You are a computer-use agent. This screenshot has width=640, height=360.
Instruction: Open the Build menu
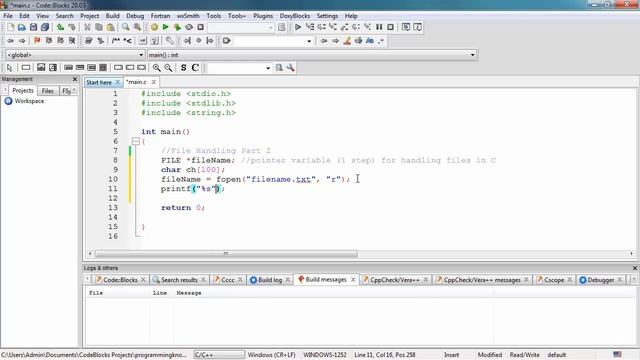[112, 16]
